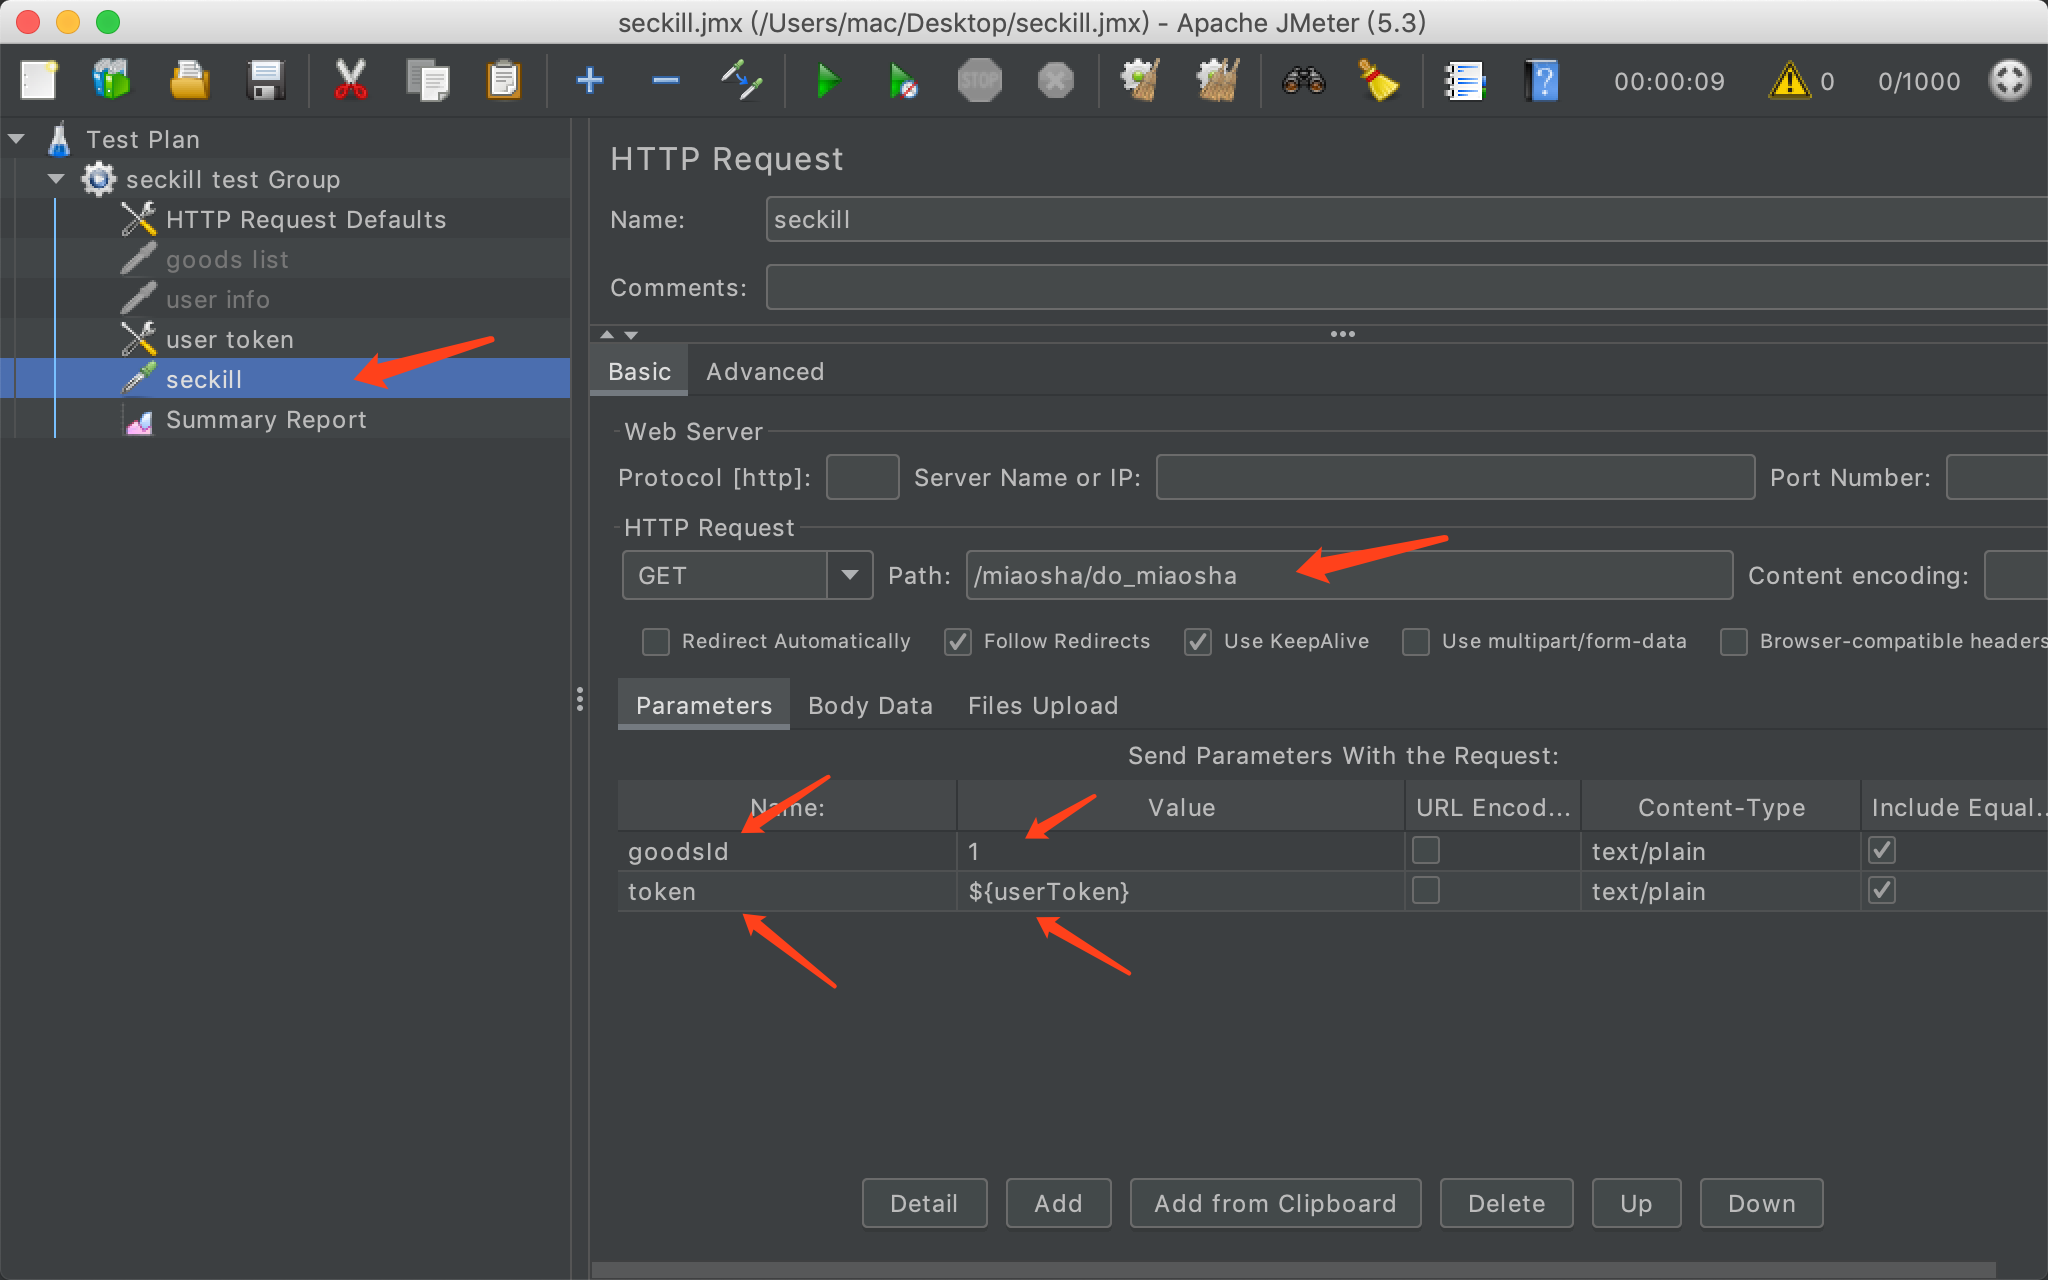Viewport: 2048px width, 1280px height.
Task: Click the scissors Cut icon
Action: click(350, 81)
